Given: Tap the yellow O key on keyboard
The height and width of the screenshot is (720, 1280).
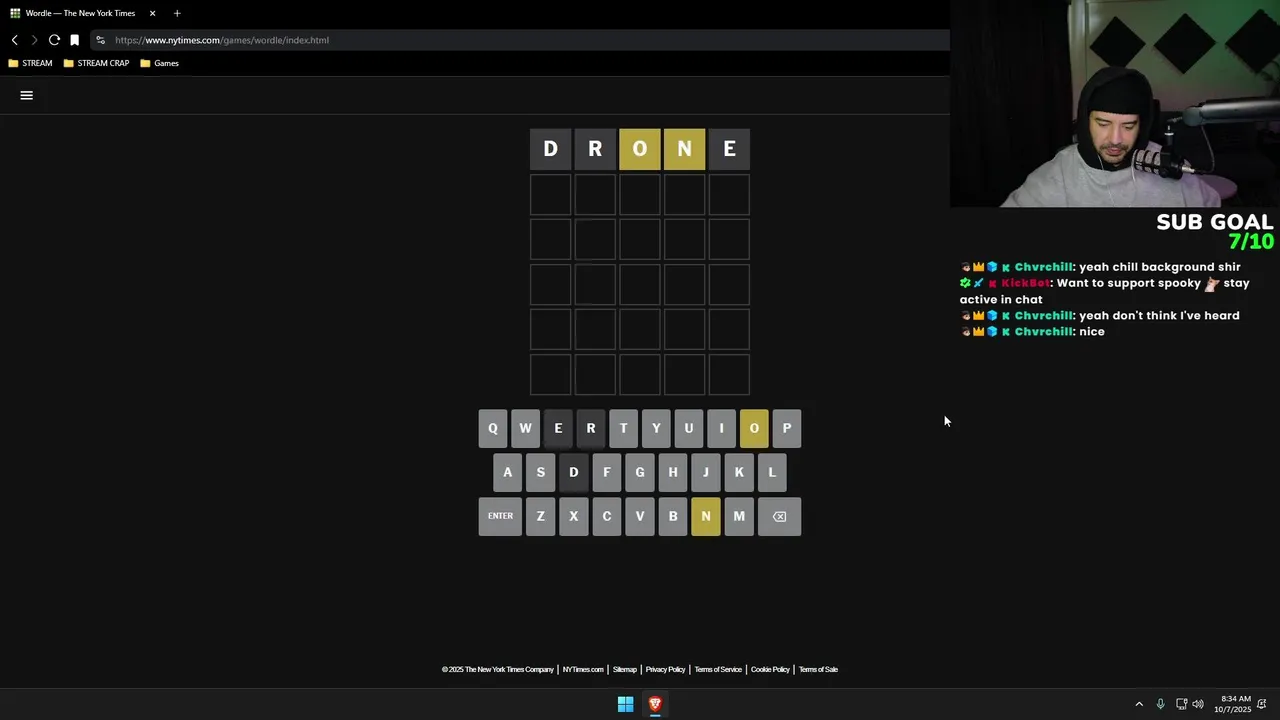Looking at the screenshot, I should (x=754, y=428).
